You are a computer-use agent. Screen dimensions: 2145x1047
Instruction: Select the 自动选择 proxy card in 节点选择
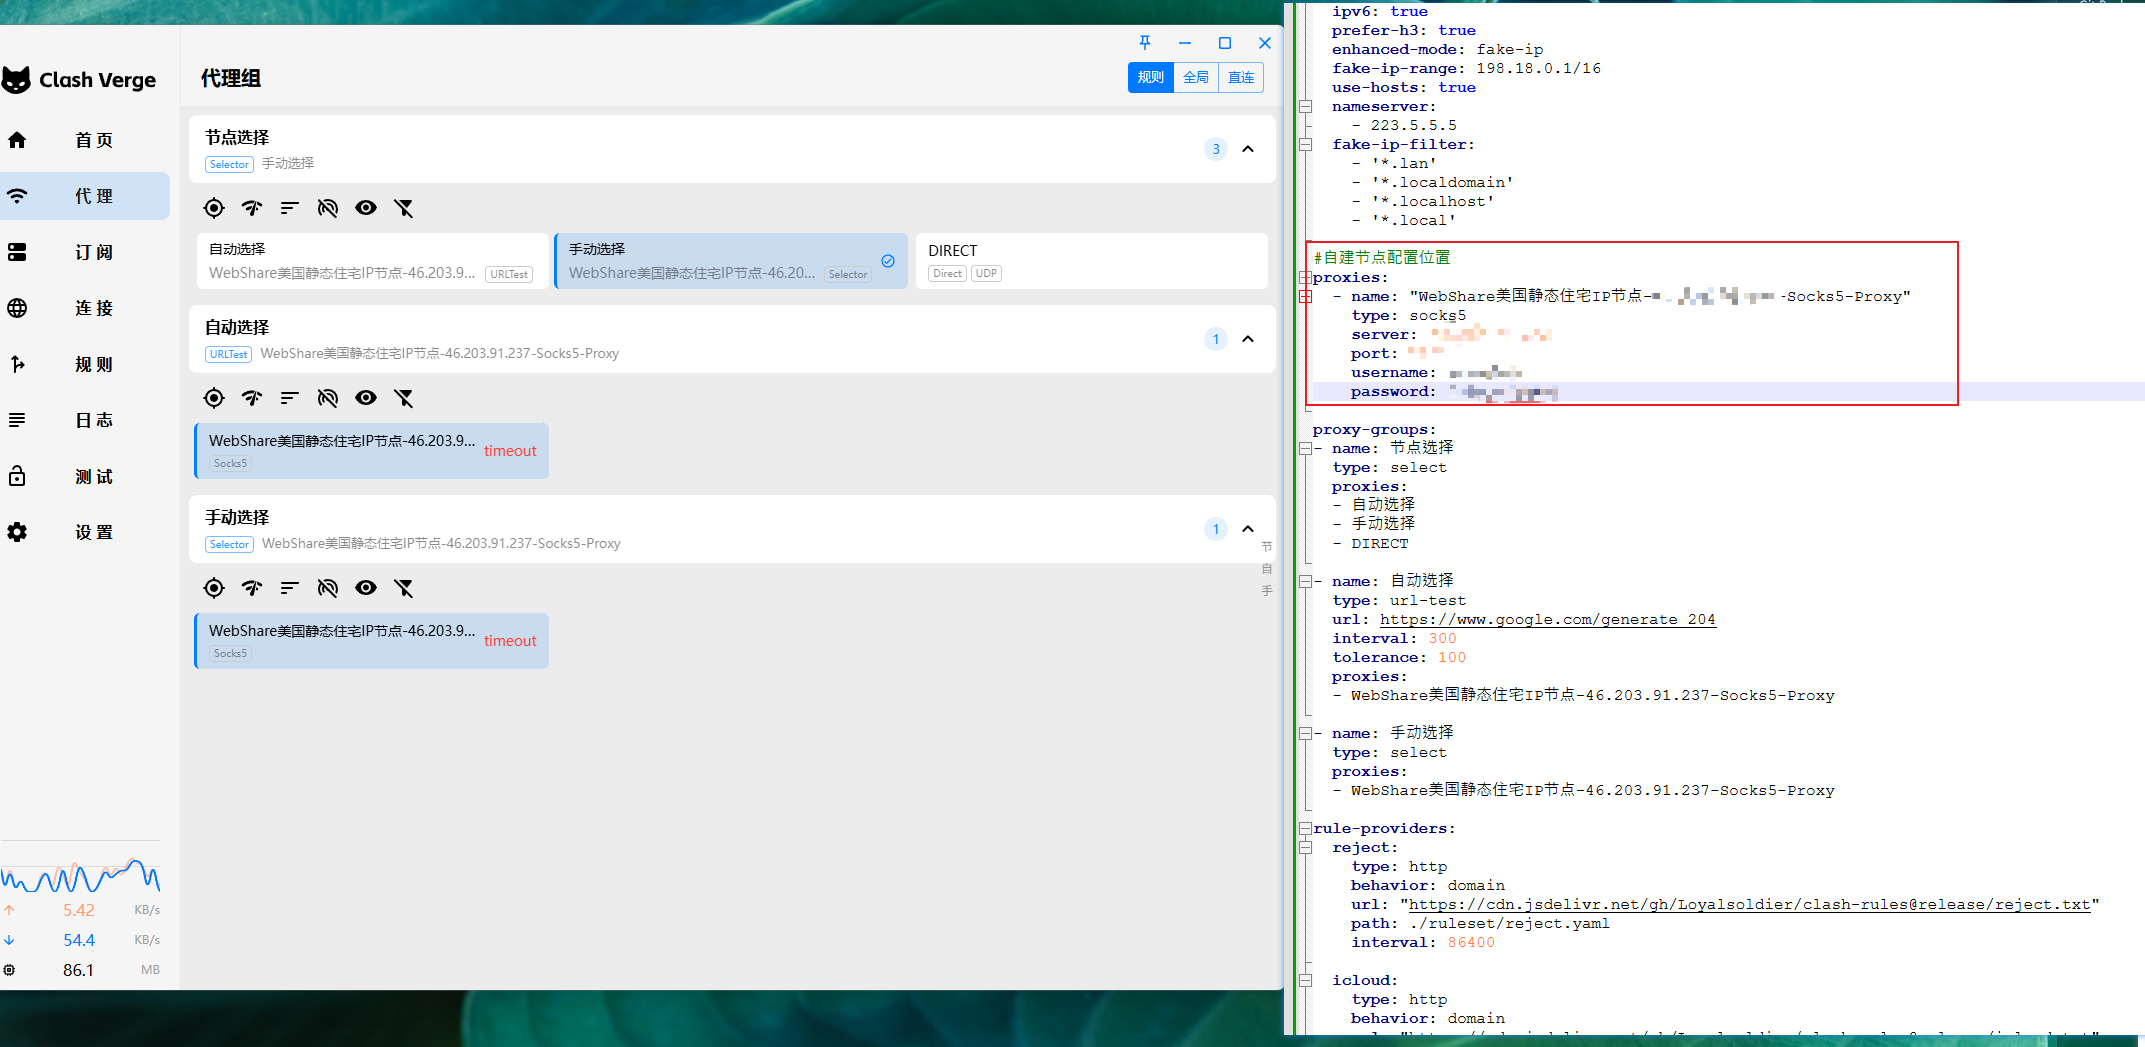pos(372,261)
